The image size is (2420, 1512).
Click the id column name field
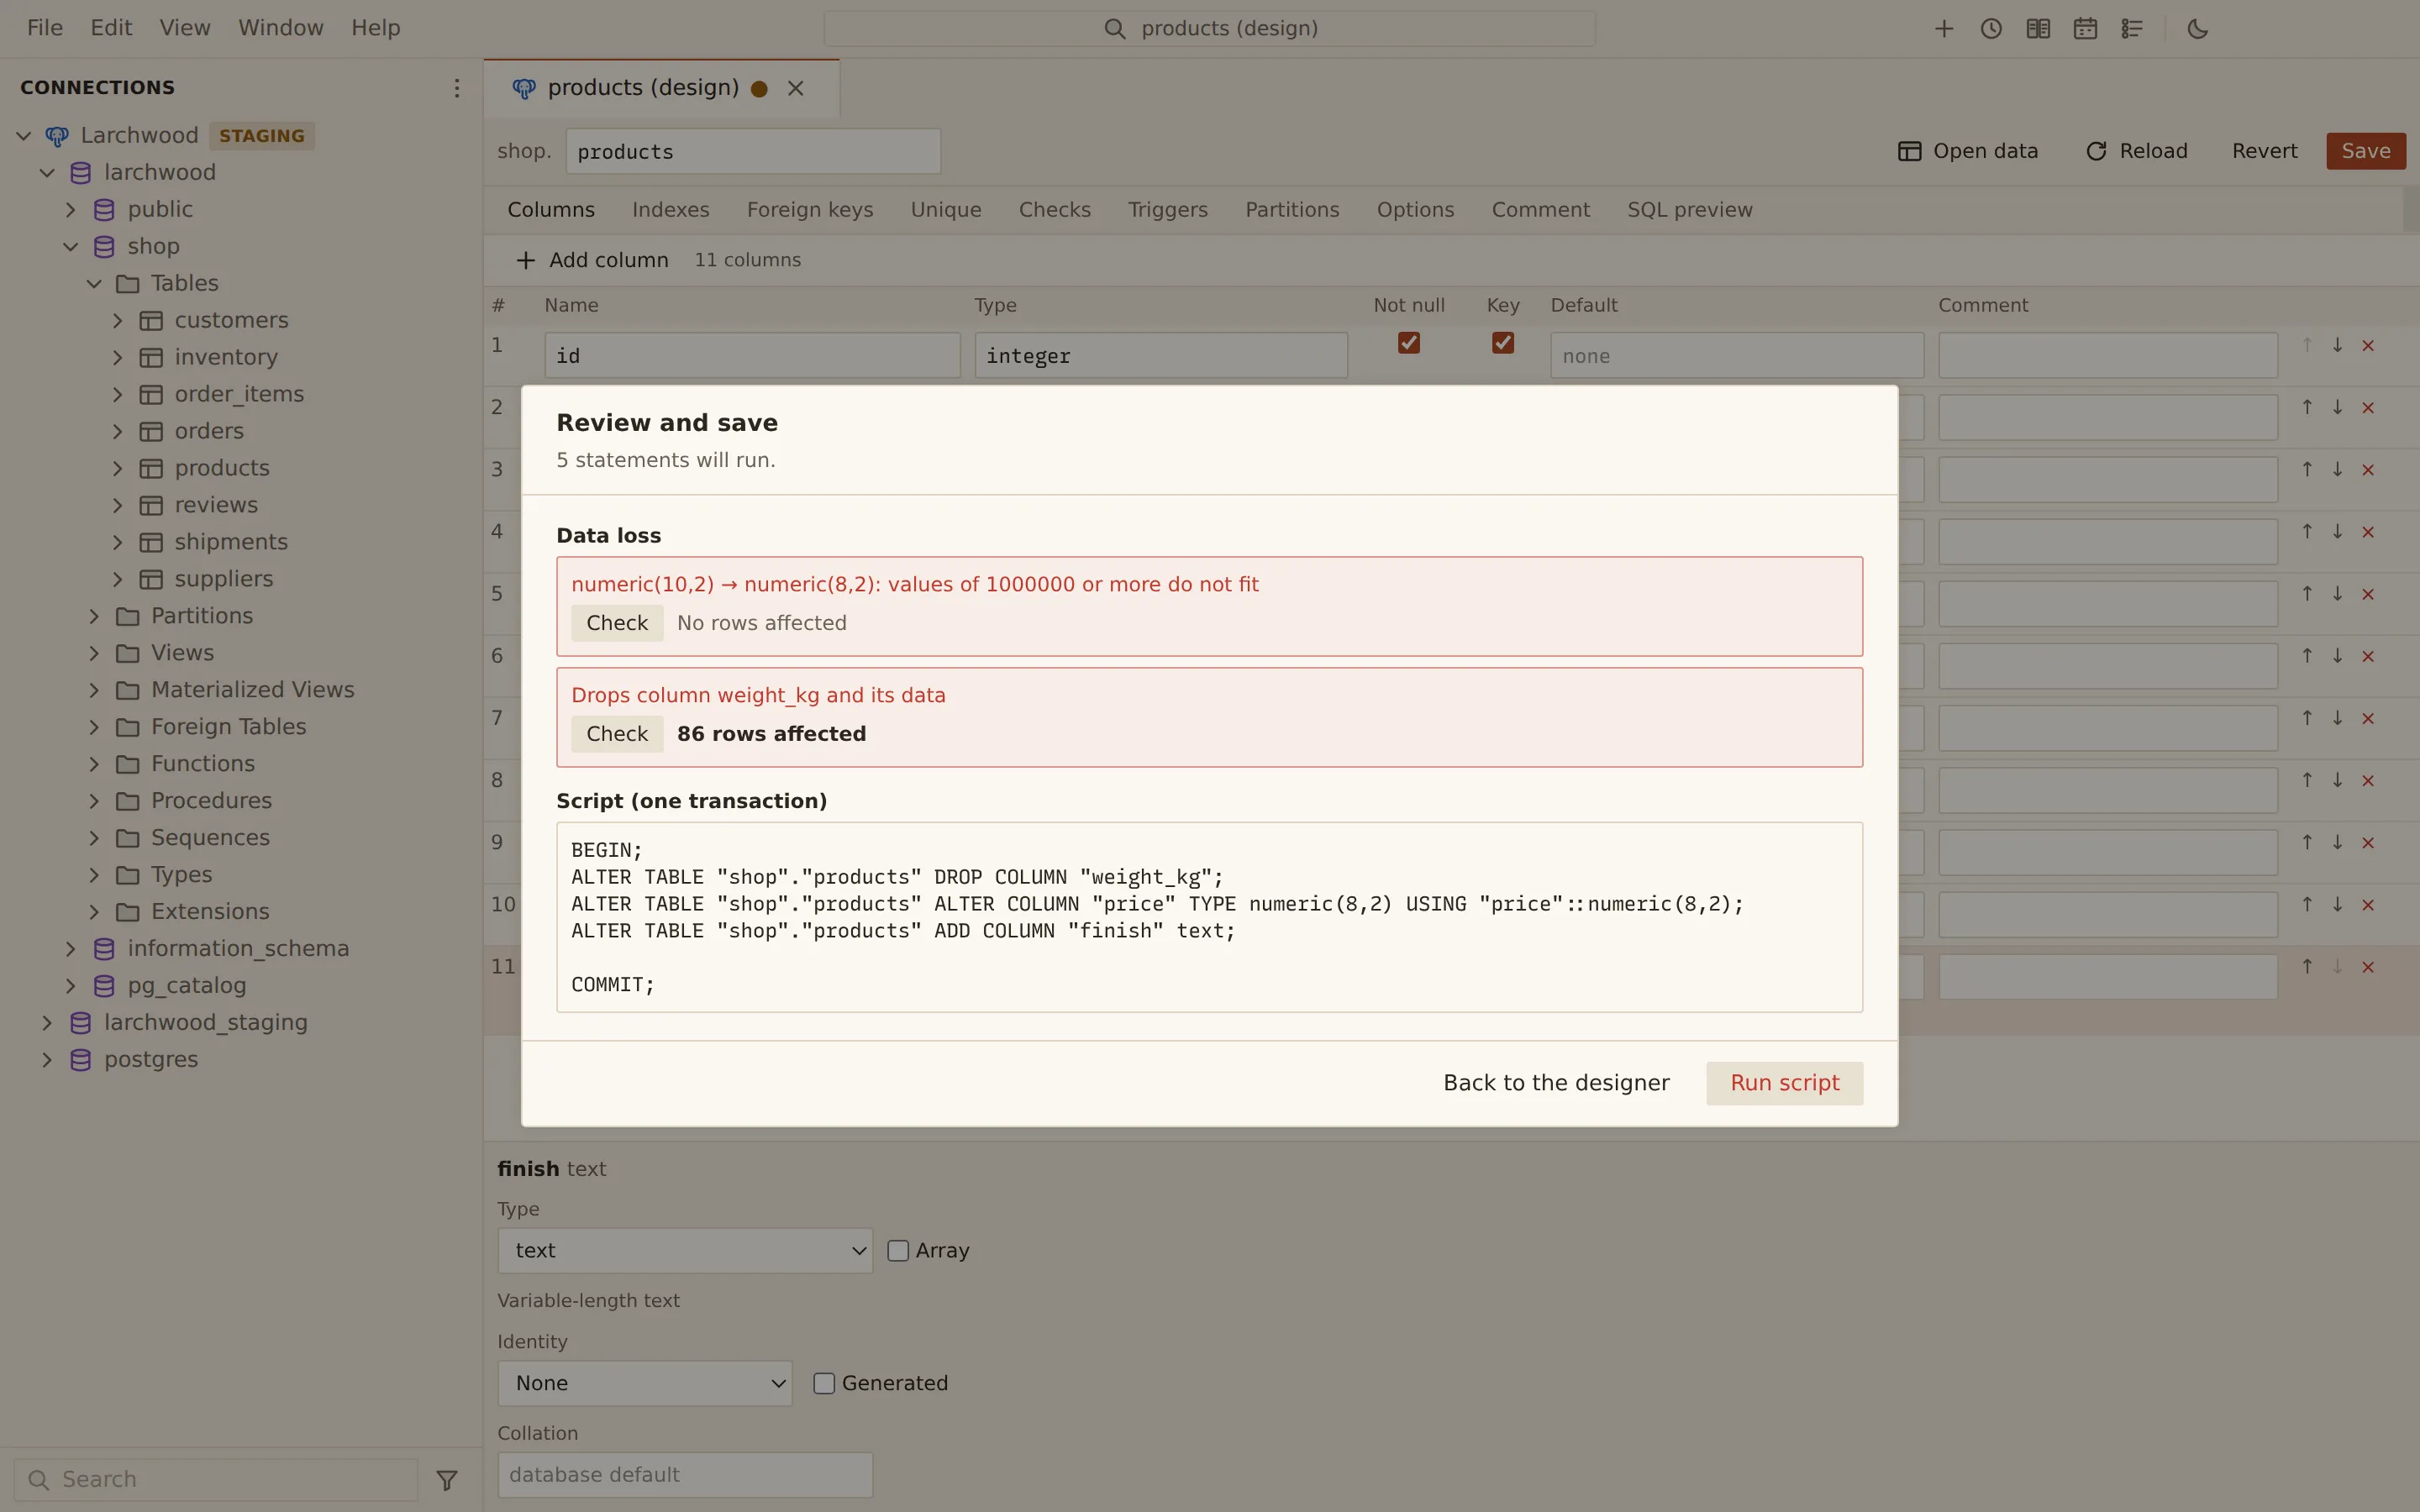click(x=752, y=356)
